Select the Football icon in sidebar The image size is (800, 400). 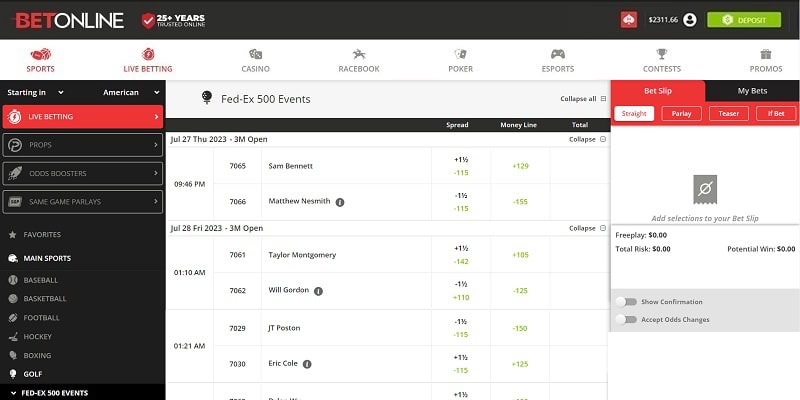tap(13, 318)
